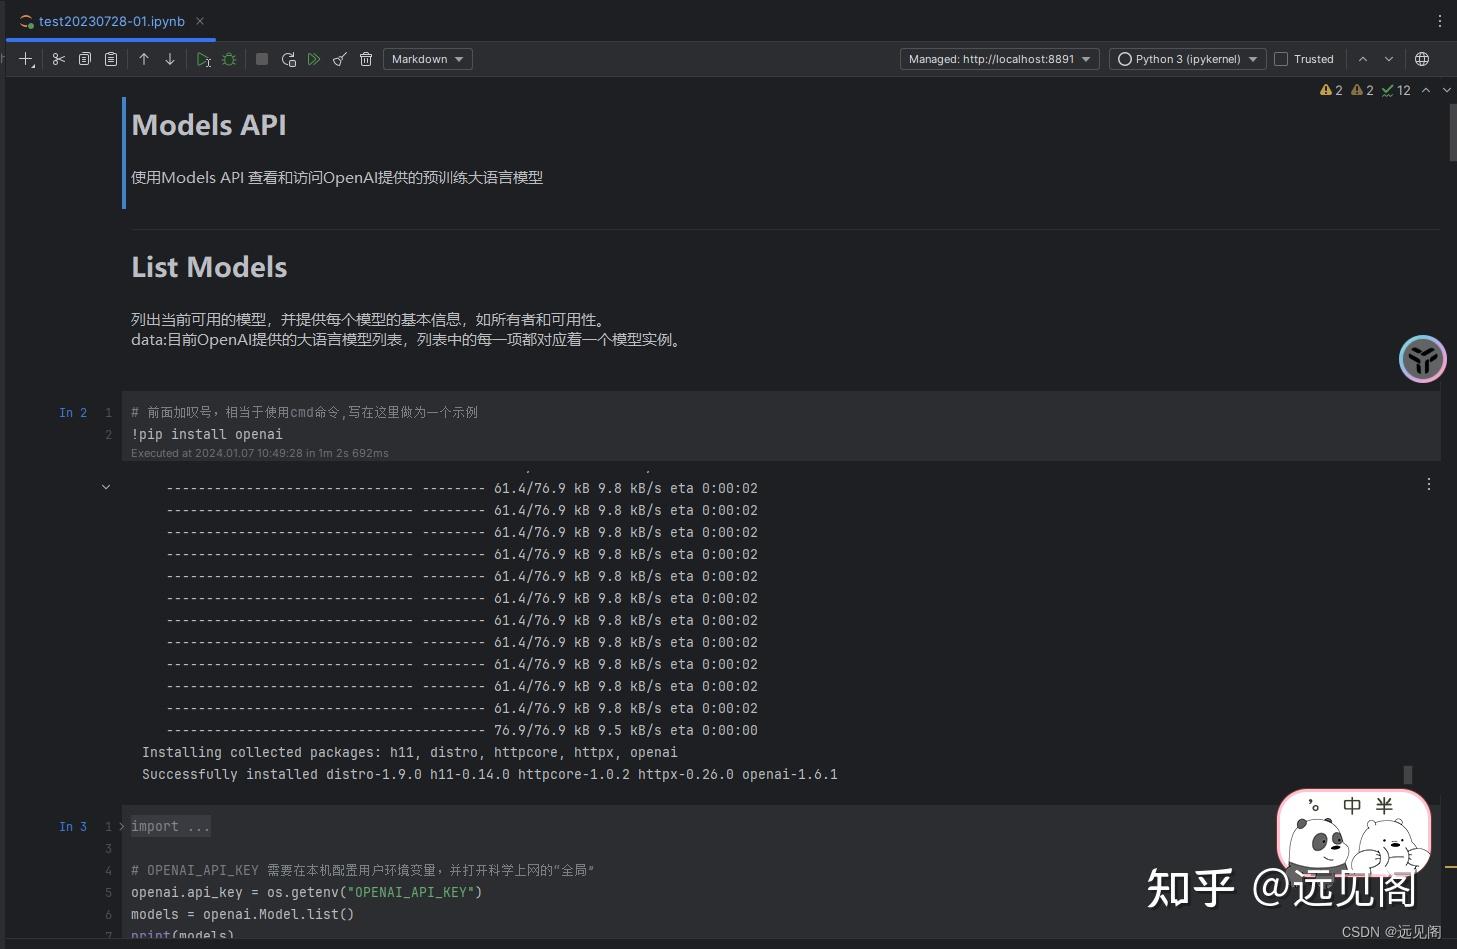Run the current cell
1457x949 pixels.
(x=203, y=59)
